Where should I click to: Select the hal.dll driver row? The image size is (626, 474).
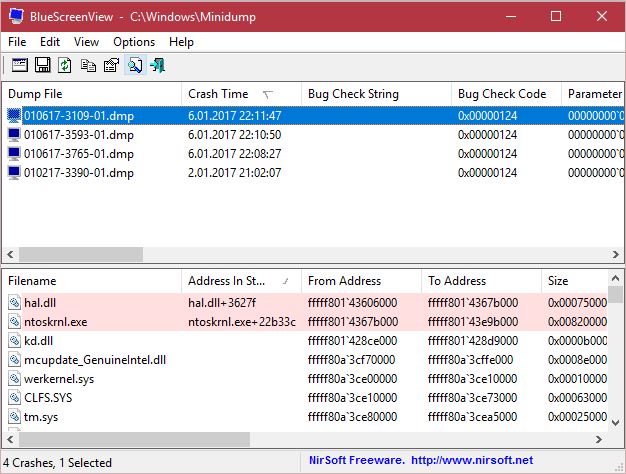pyautogui.click(x=305, y=303)
